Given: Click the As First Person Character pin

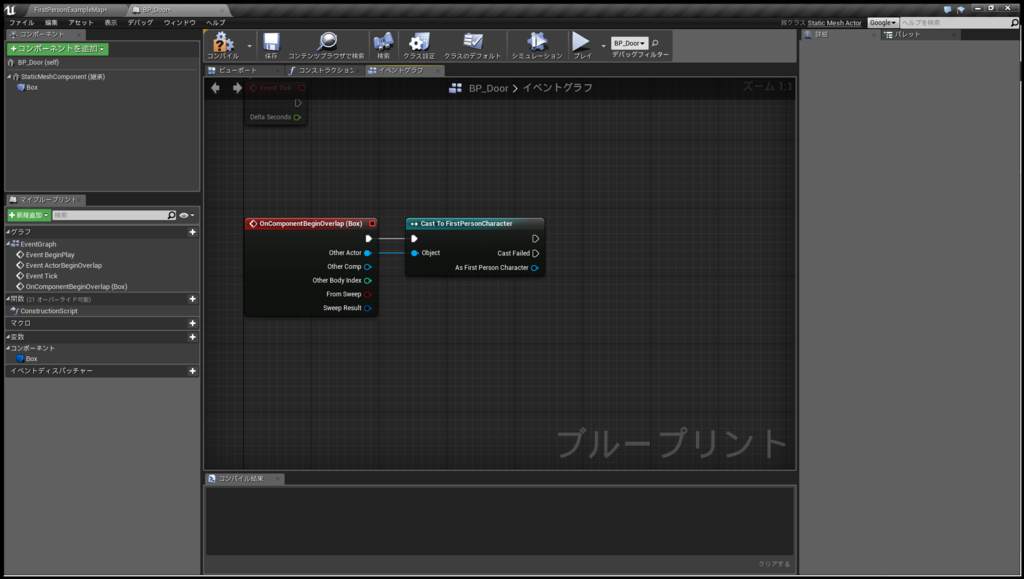Looking at the screenshot, I should coord(535,268).
